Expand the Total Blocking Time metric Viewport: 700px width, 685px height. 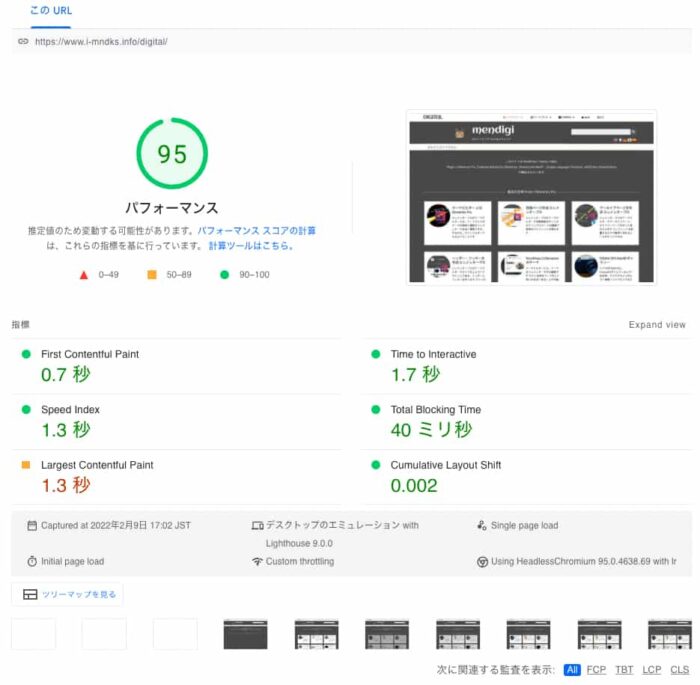click(x=526, y=422)
